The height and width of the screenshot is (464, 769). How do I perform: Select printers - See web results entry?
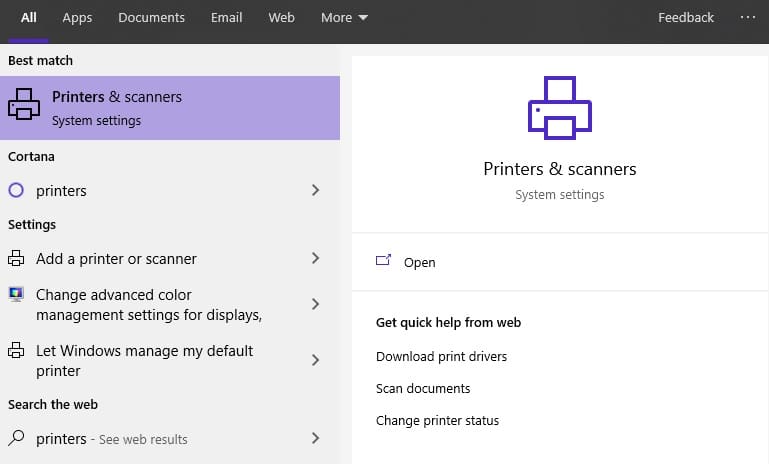pyautogui.click(x=170, y=438)
